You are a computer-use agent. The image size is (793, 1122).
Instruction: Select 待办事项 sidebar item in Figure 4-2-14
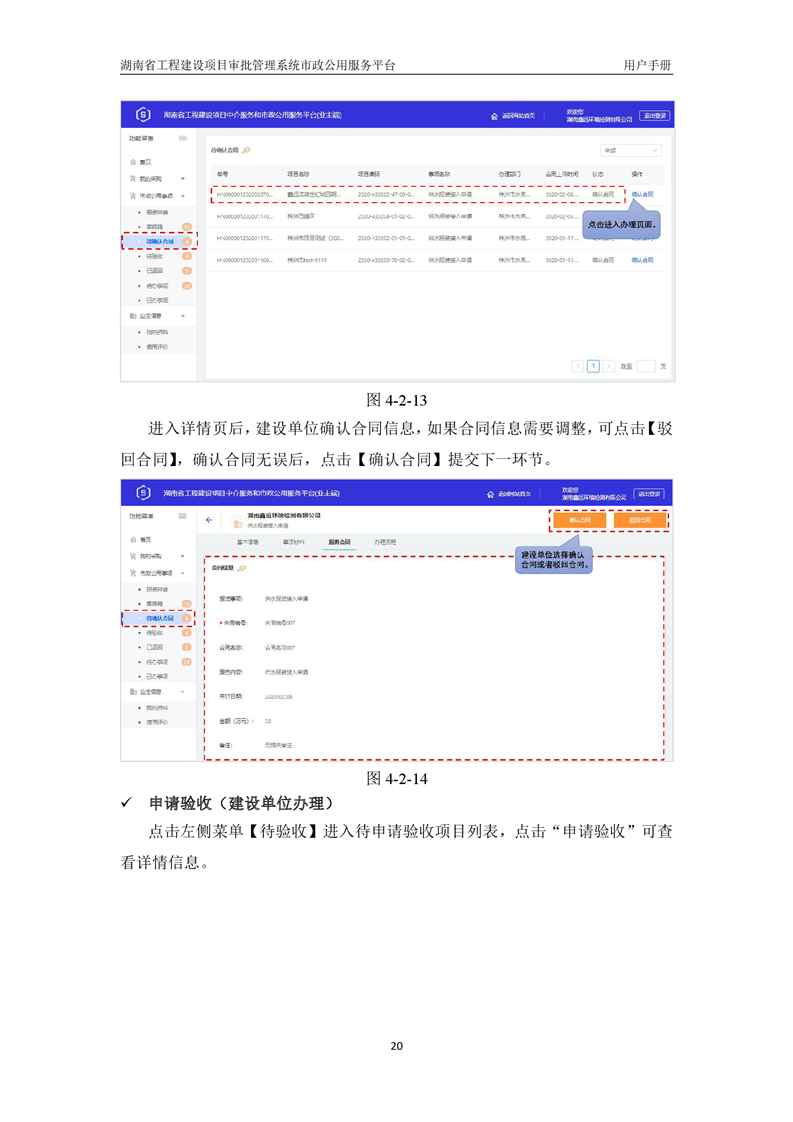coord(157,662)
